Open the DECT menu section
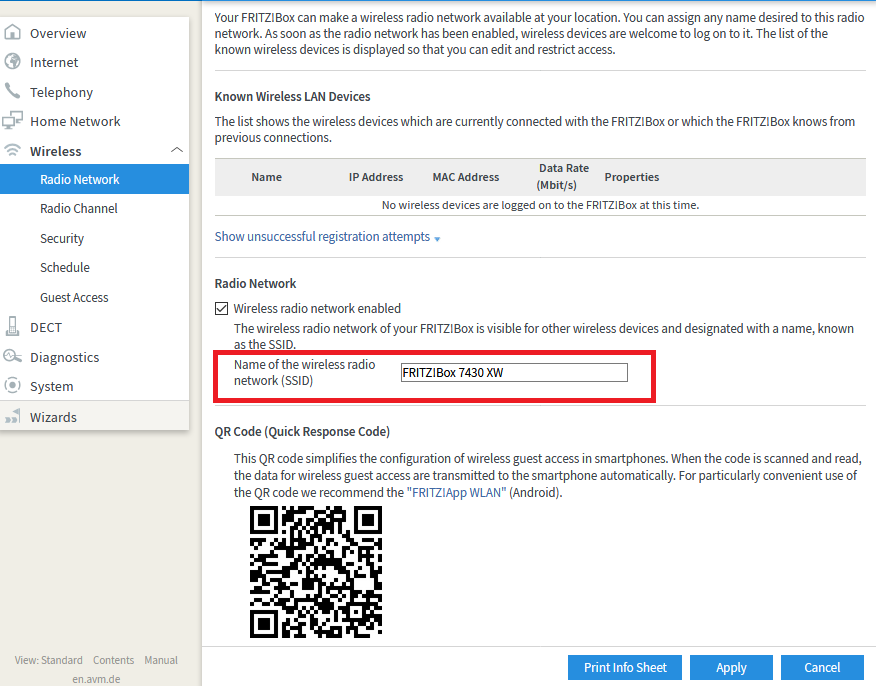The height and width of the screenshot is (686, 876). tap(46, 327)
